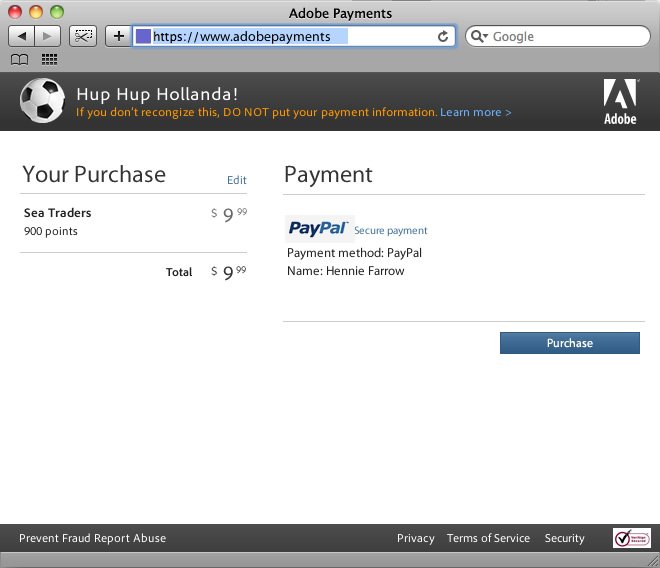Focus the address bar URL field
This screenshot has height=568, width=660.
(294, 36)
